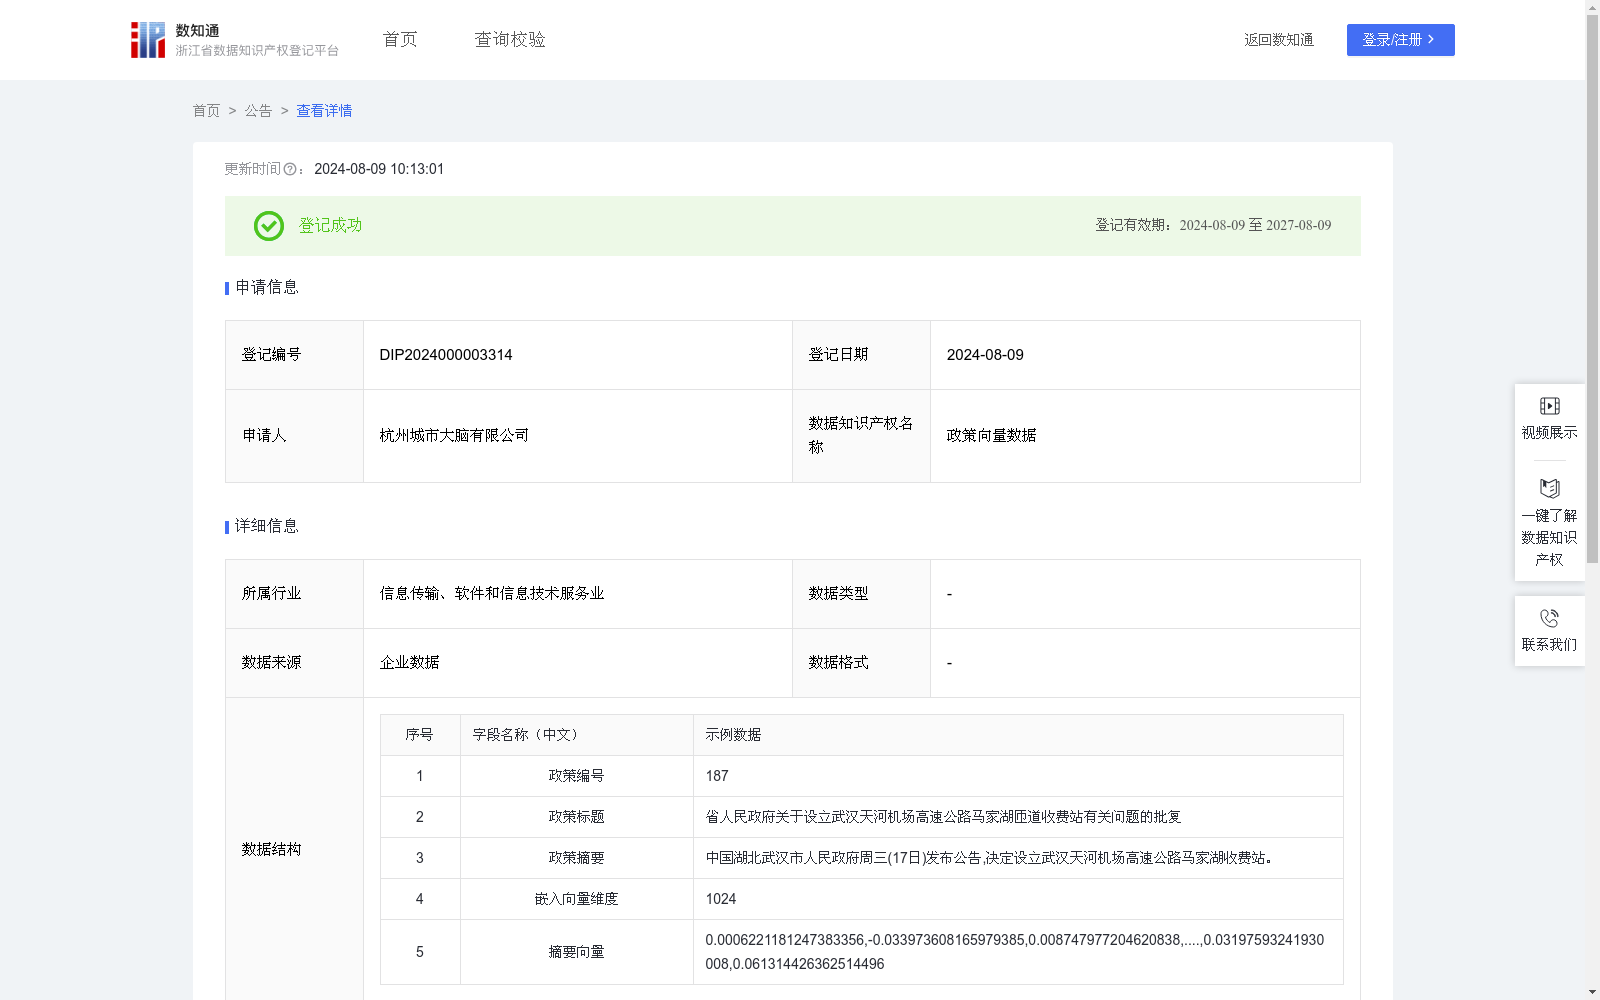Click applicant name 杭州城市大脑有限公司

click(454, 436)
